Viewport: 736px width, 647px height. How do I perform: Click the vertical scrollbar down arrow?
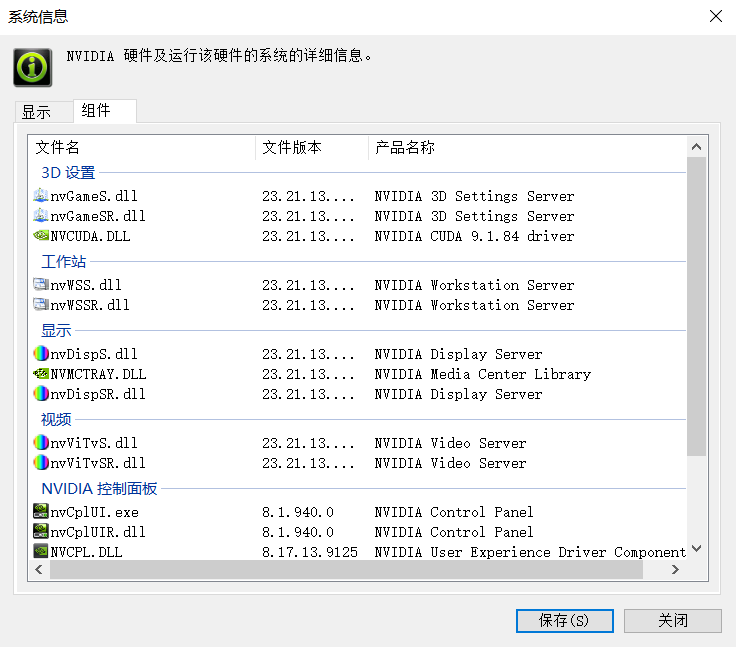(x=697, y=548)
